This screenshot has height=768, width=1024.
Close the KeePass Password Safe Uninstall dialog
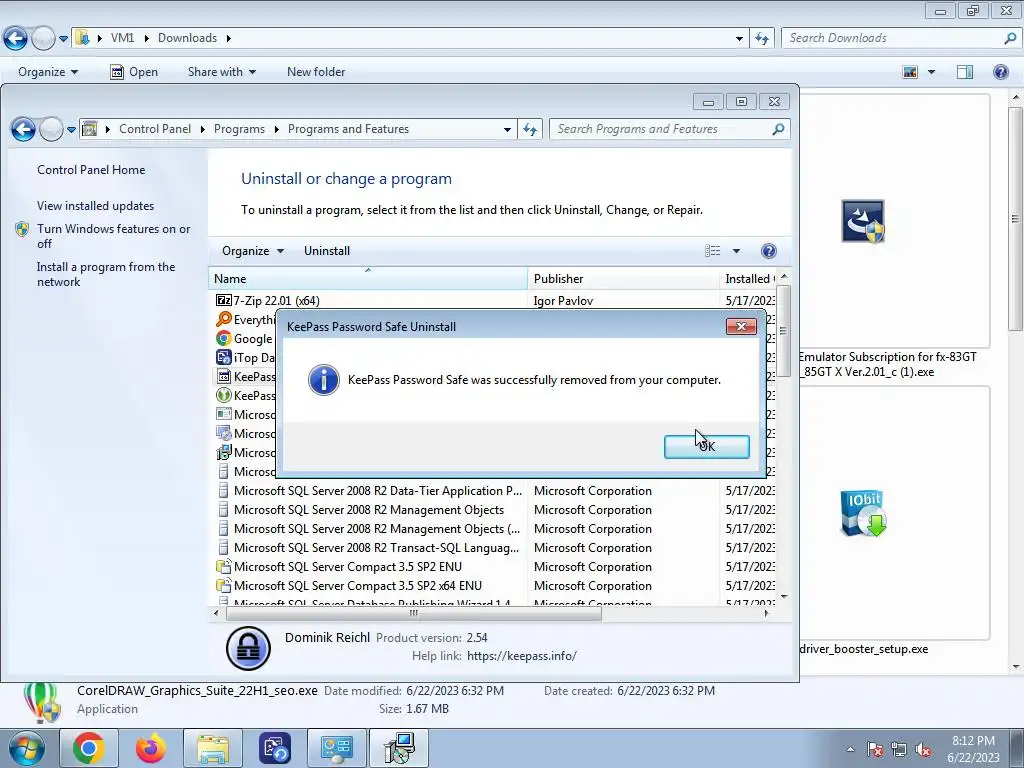point(741,327)
